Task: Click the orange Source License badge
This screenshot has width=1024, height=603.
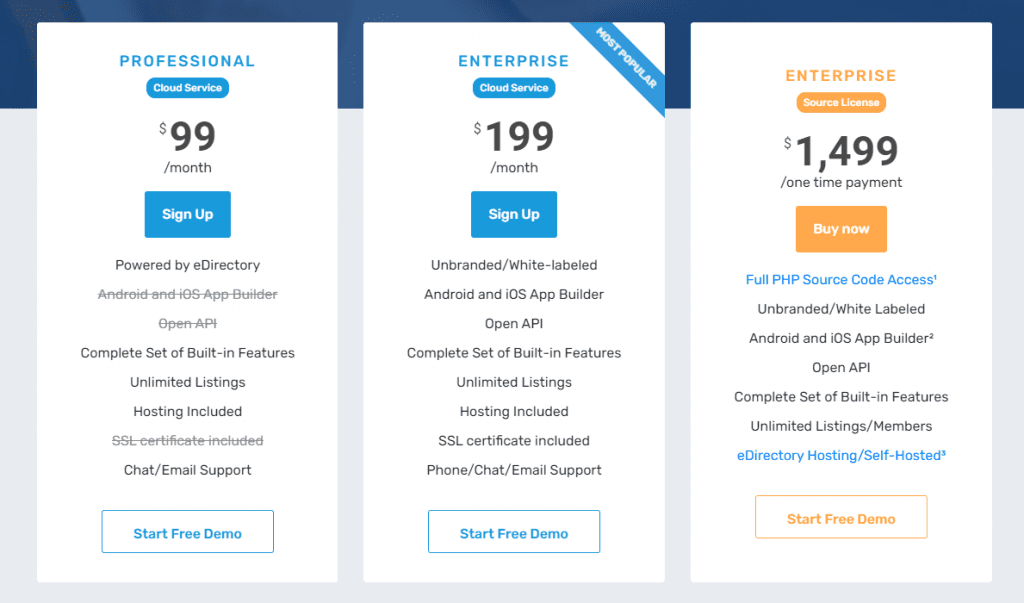Action: click(x=841, y=103)
